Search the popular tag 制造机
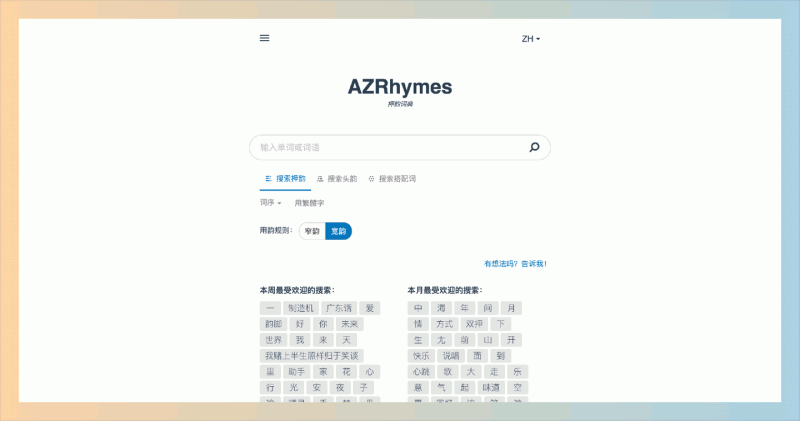The width and height of the screenshot is (800, 421). pyautogui.click(x=301, y=308)
